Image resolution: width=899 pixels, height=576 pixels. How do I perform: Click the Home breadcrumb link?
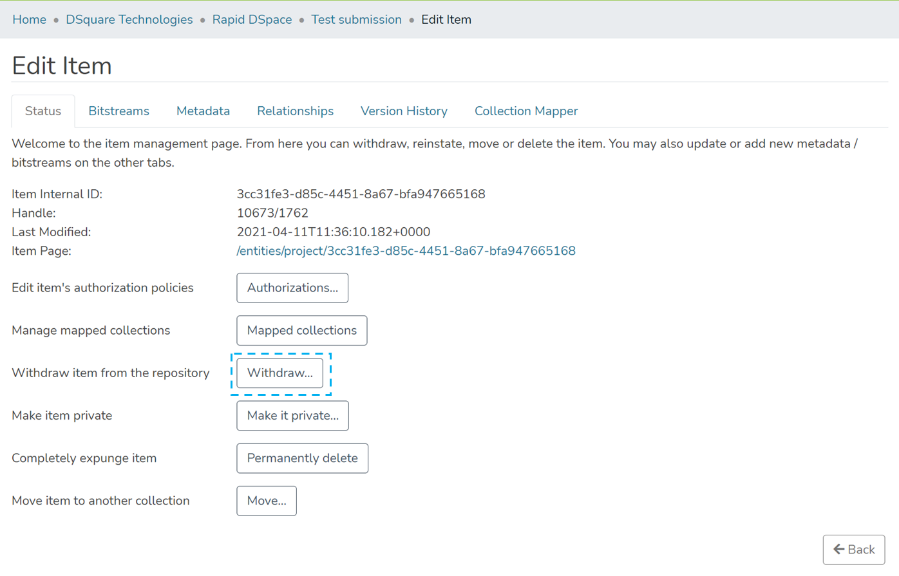(x=29, y=20)
